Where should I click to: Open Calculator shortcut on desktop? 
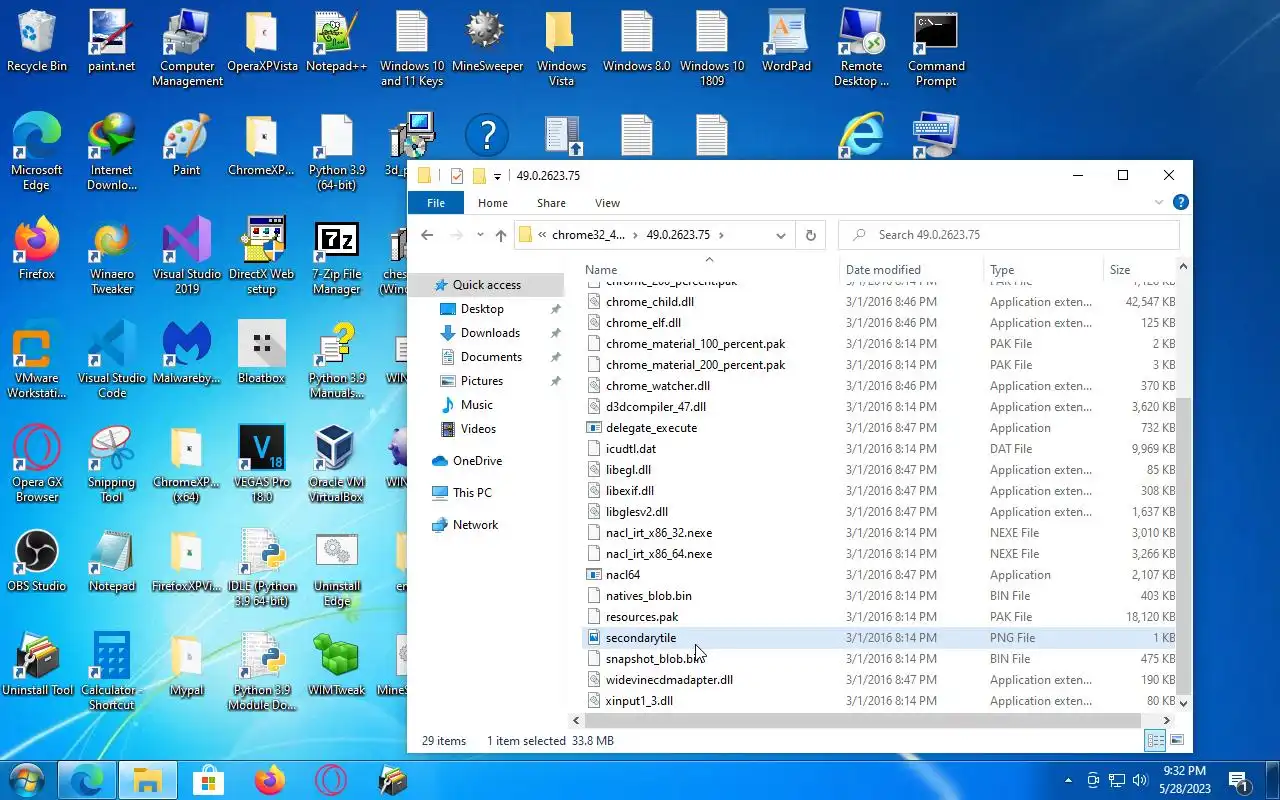(112, 672)
